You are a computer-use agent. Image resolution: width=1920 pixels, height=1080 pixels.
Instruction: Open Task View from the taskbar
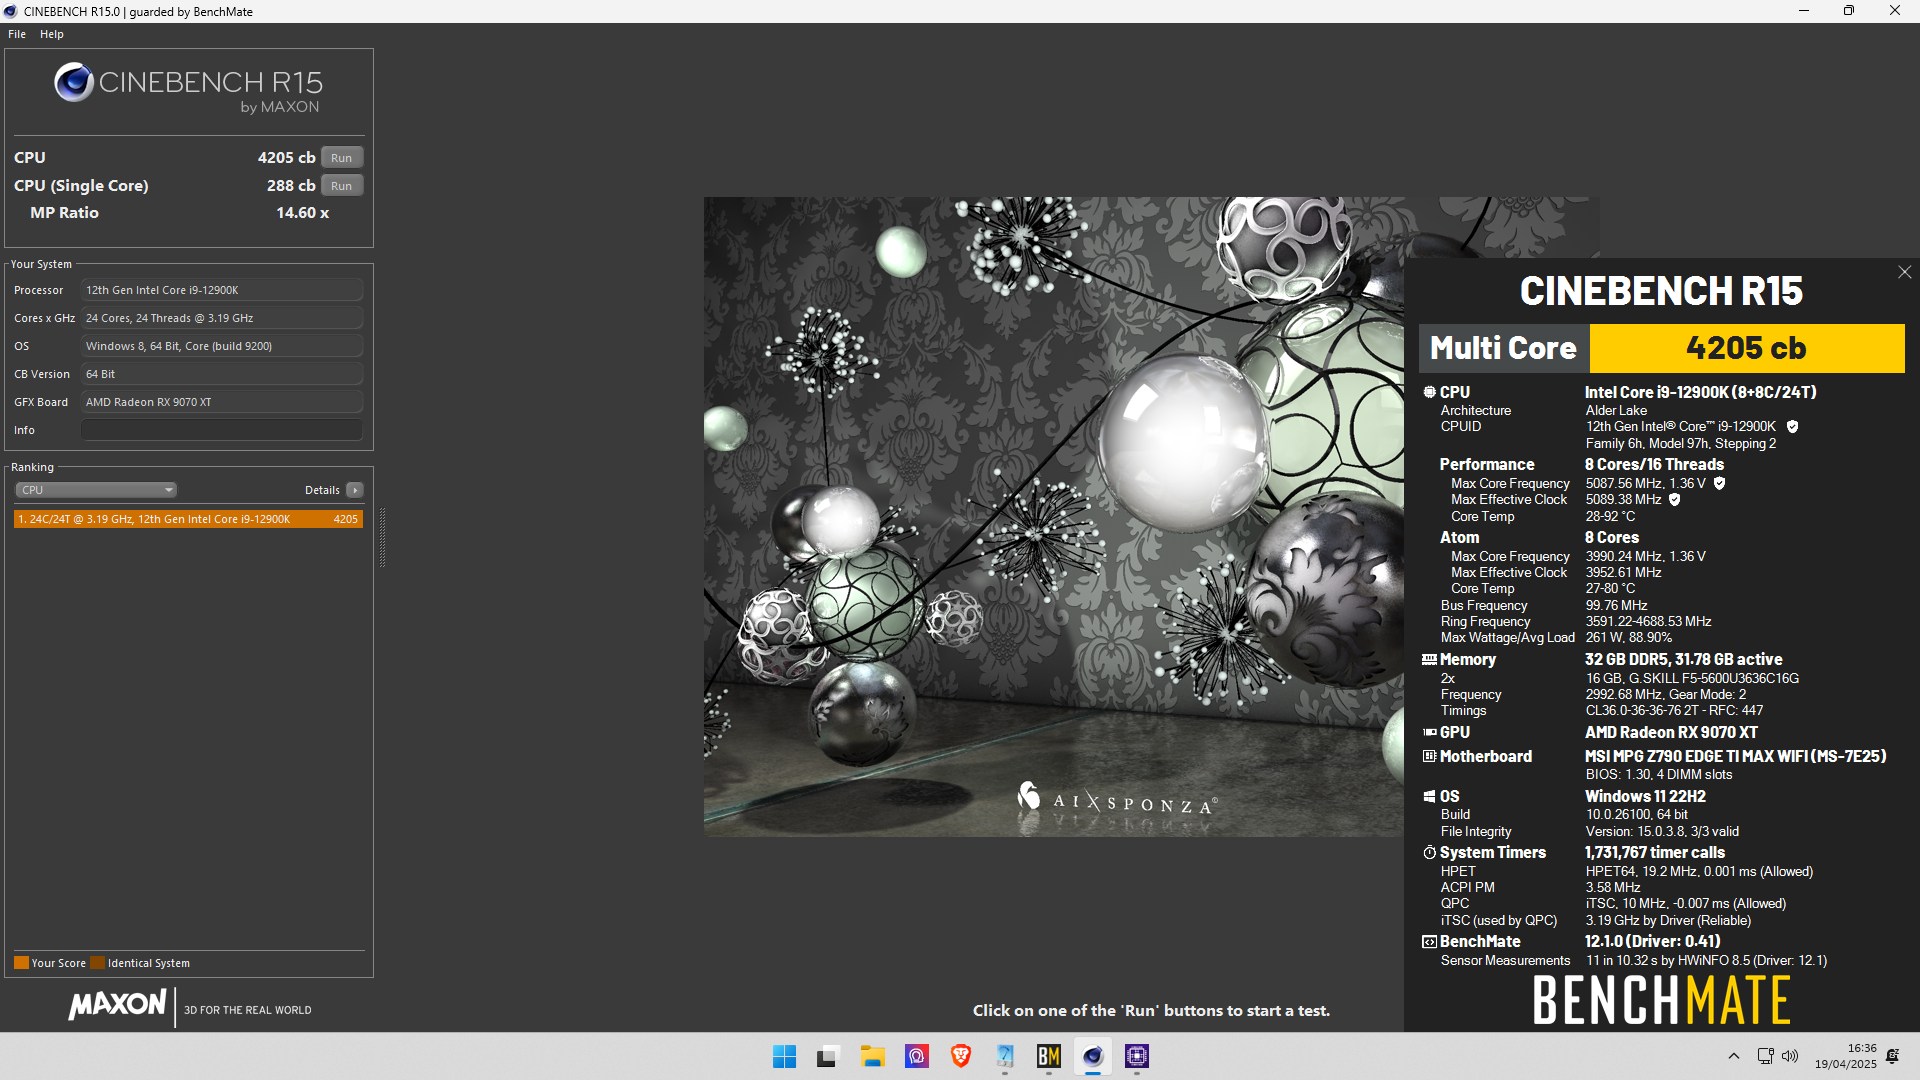(827, 1056)
